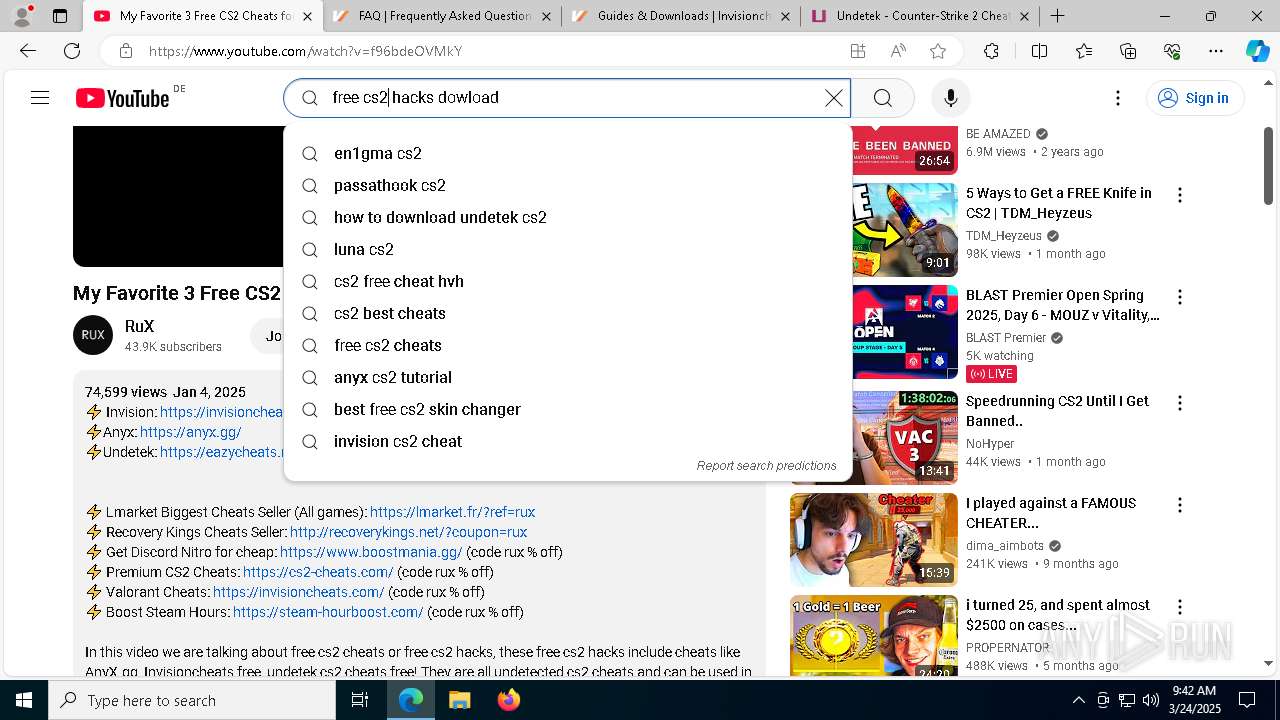The width and height of the screenshot is (1280, 720).
Task: Open the cs2-cheats.com link
Action: [x=318, y=572]
